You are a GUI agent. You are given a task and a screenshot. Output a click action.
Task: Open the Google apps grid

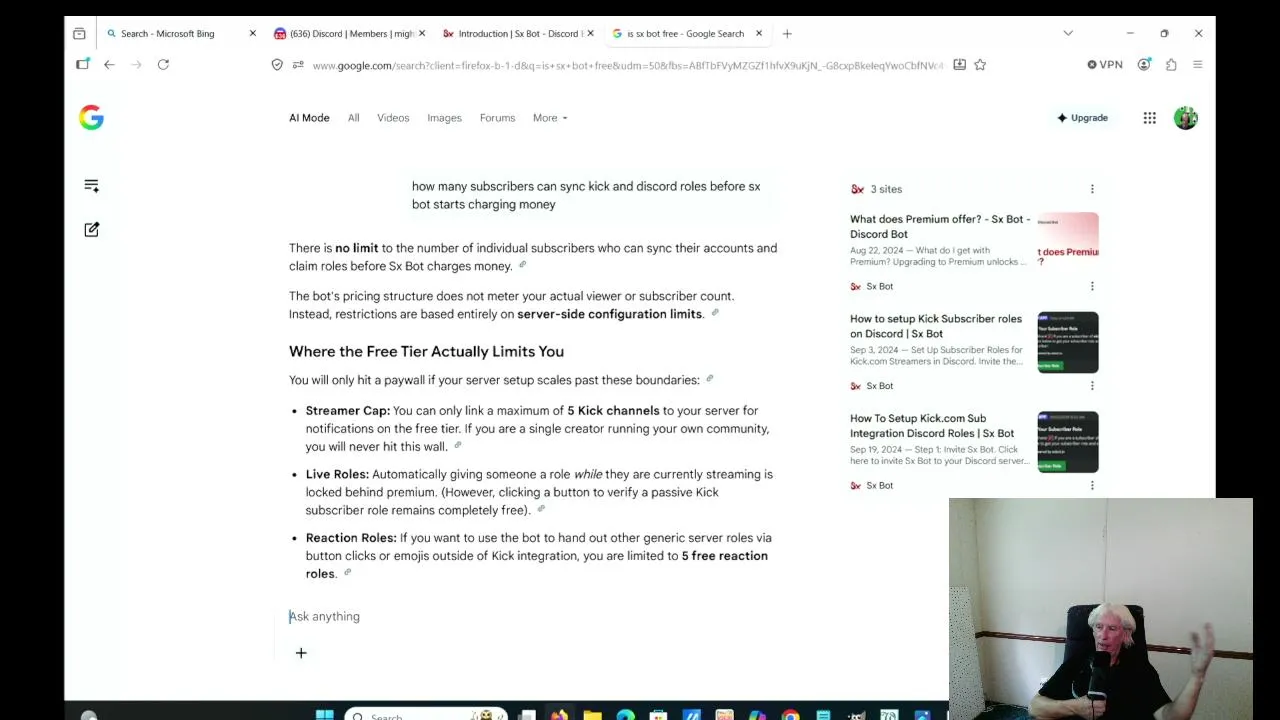coord(1150,118)
